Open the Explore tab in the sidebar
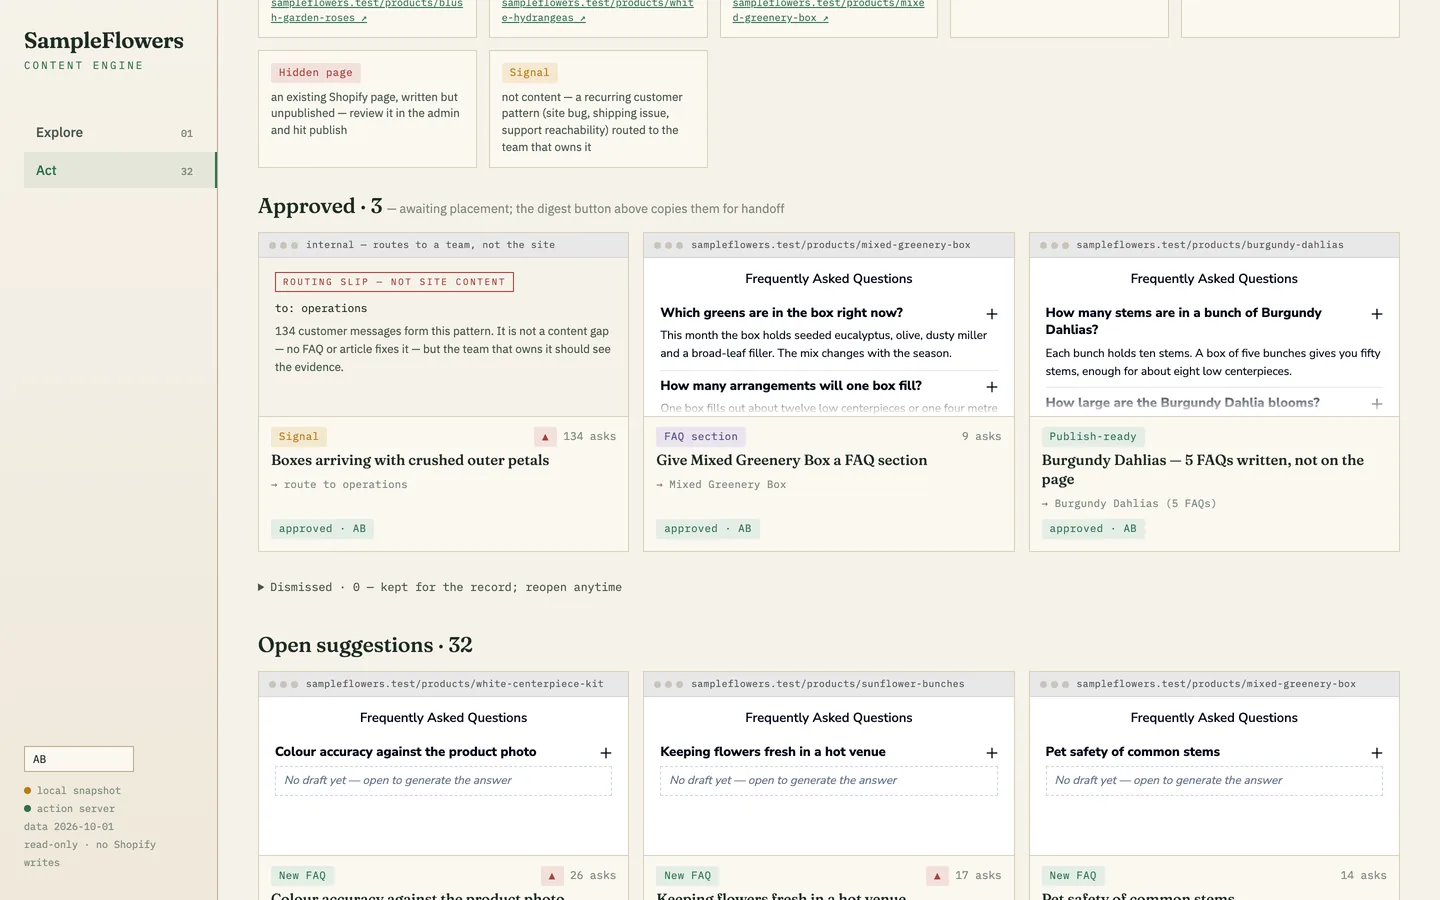The image size is (1440, 900). (120, 133)
